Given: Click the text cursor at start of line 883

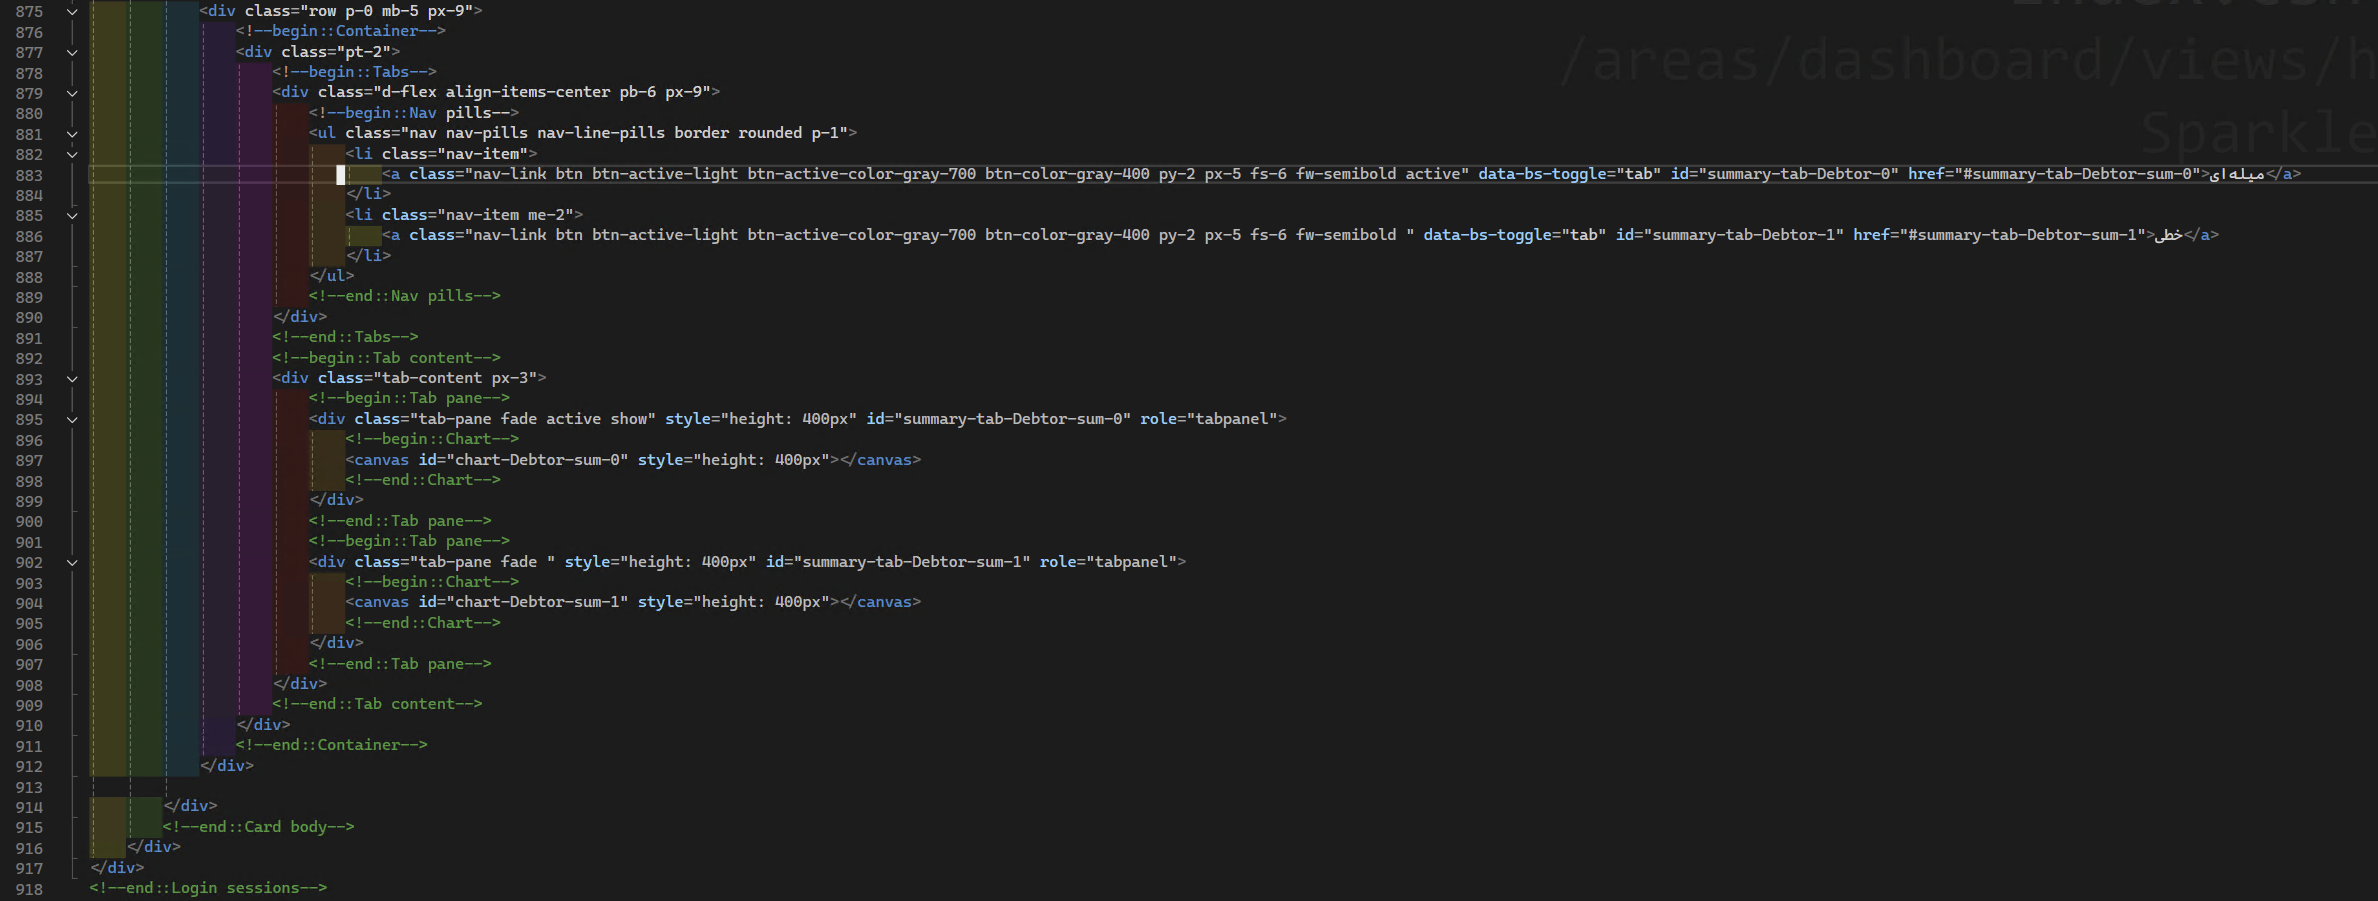Looking at the screenshot, I should tap(340, 175).
